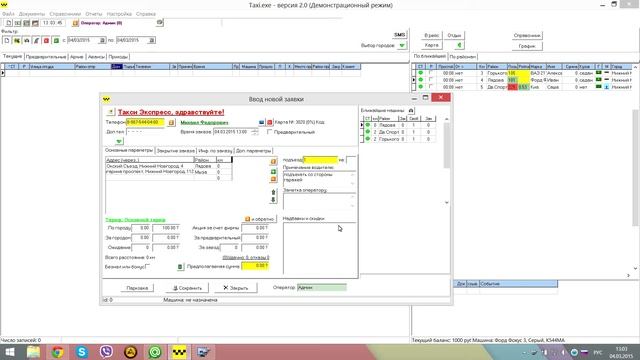Open Google Chrome from the taskbar
The height and width of the screenshot is (360, 640).
tap(58, 352)
